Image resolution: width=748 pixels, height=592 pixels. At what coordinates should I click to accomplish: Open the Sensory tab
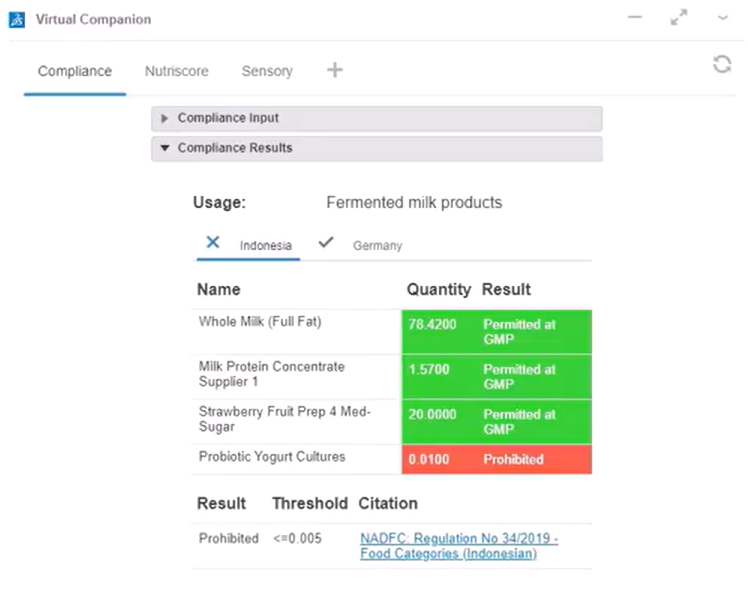click(x=267, y=71)
